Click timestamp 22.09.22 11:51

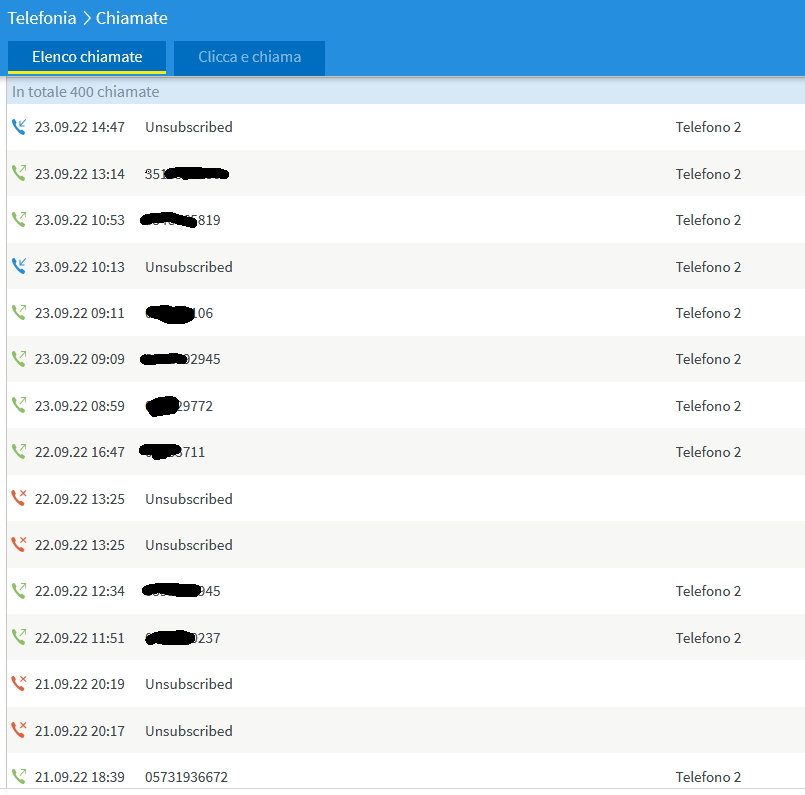(x=80, y=638)
